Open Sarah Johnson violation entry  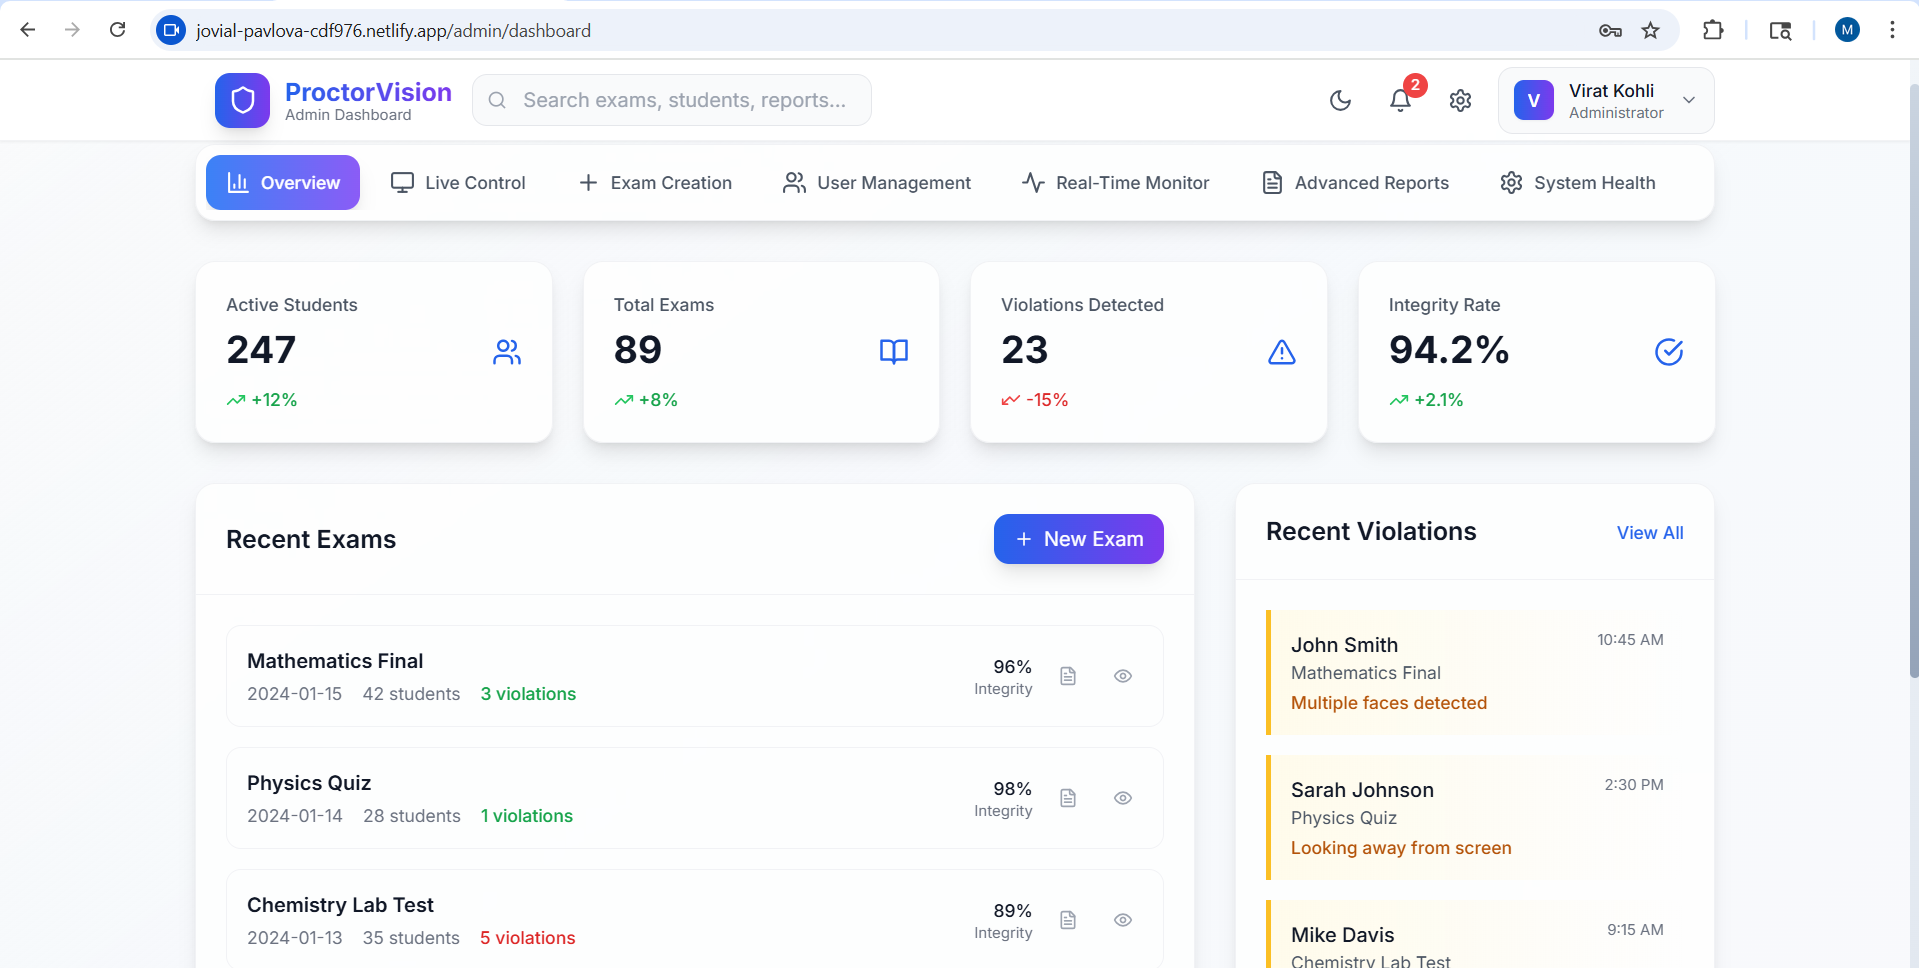[1475, 818]
